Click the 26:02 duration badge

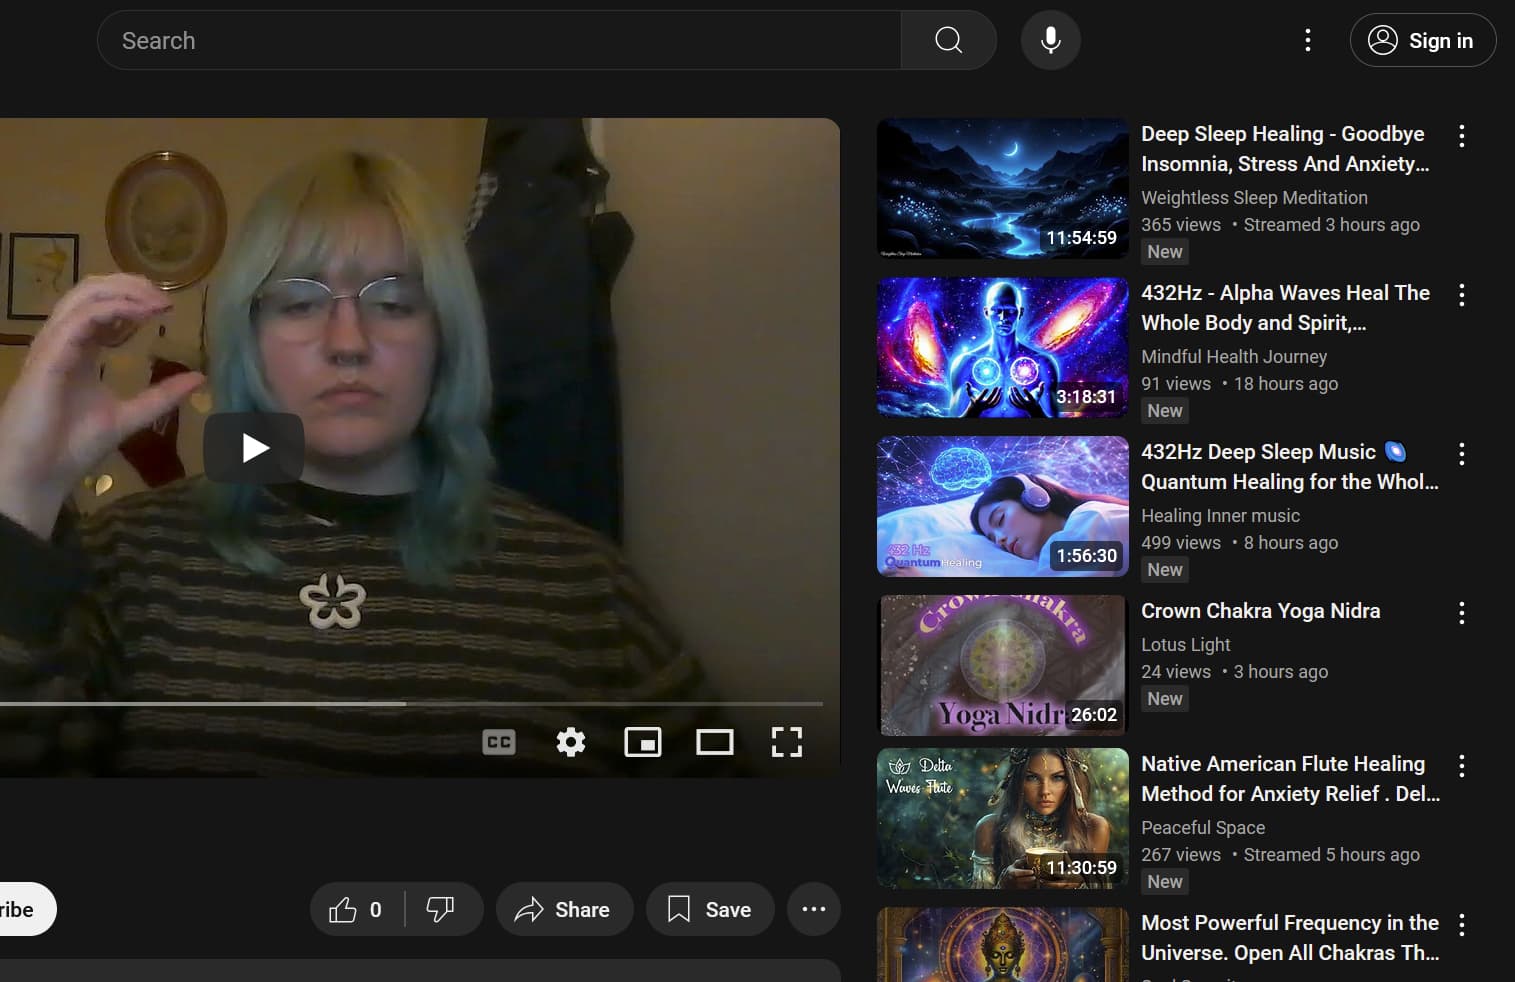tap(1094, 715)
